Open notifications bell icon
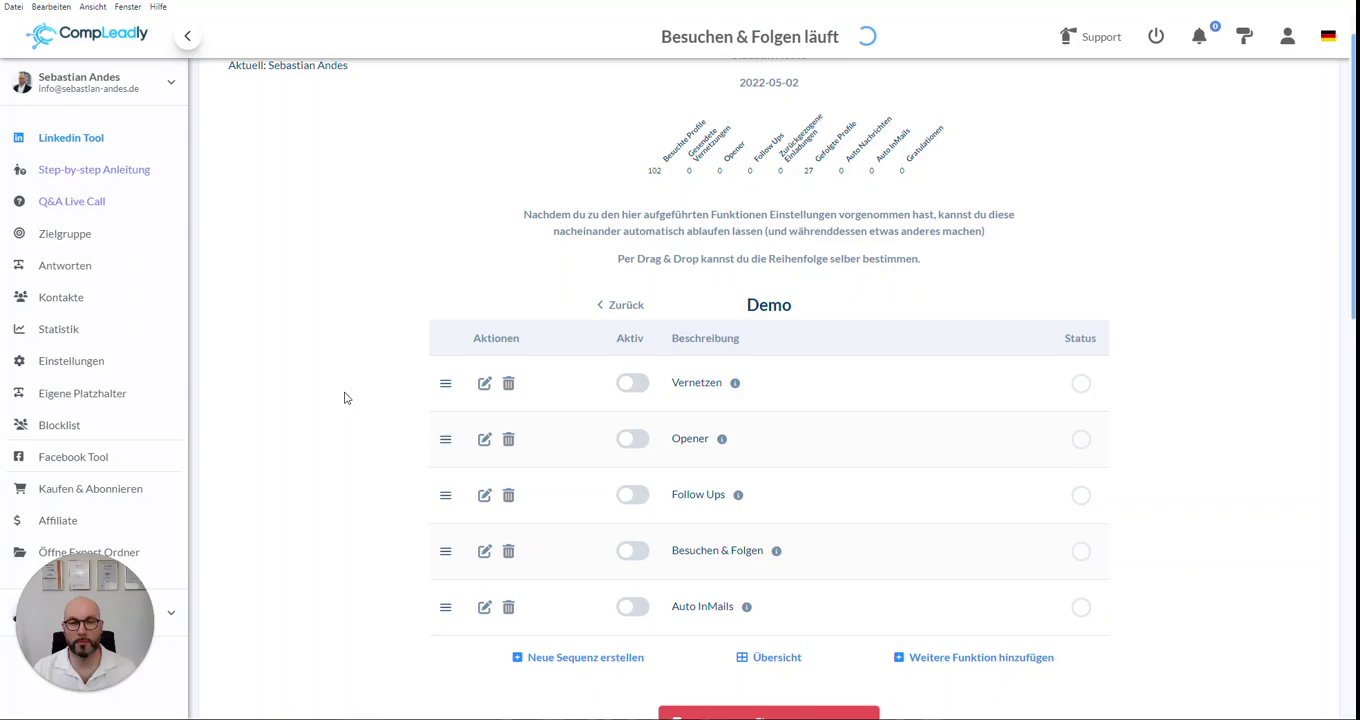1360x720 pixels. [1199, 36]
